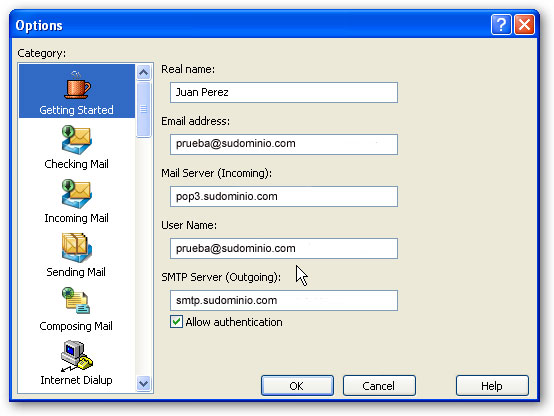
Task: Open the Incoming Mail category icon
Action: pos(77,194)
